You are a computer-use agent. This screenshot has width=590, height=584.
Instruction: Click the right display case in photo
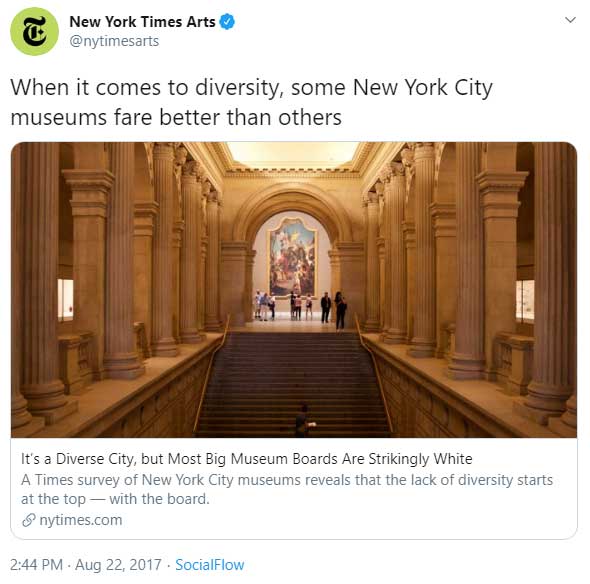pyautogui.click(x=525, y=301)
